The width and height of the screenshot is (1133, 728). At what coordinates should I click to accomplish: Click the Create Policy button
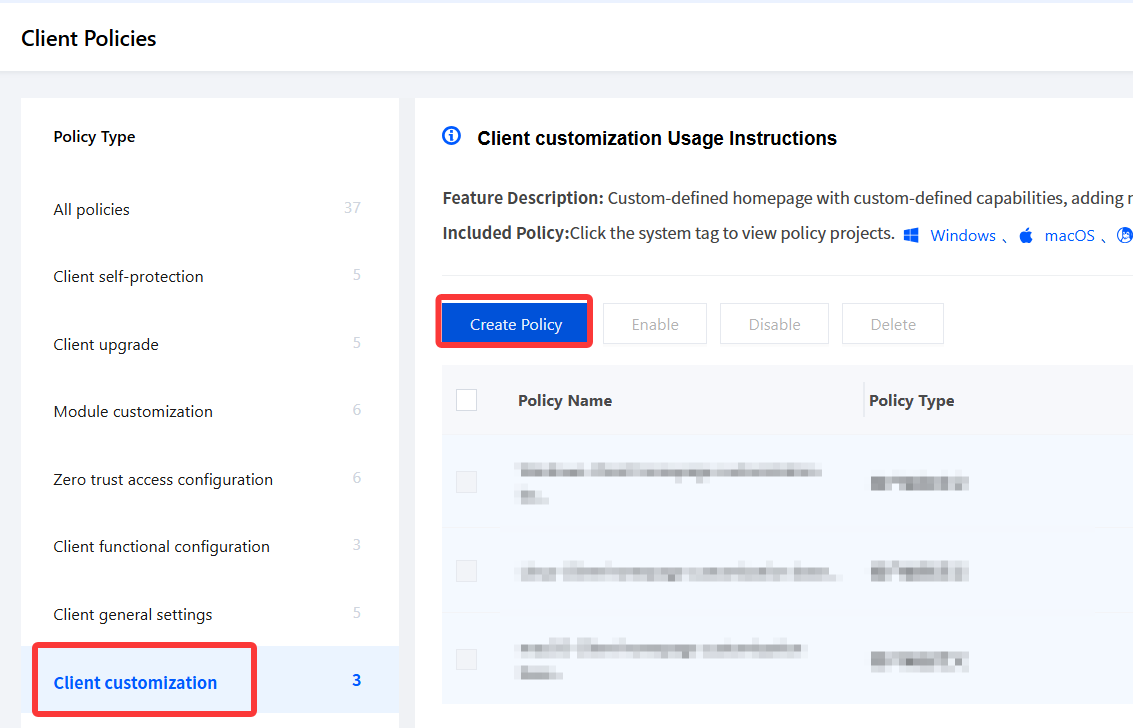pos(515,324)
